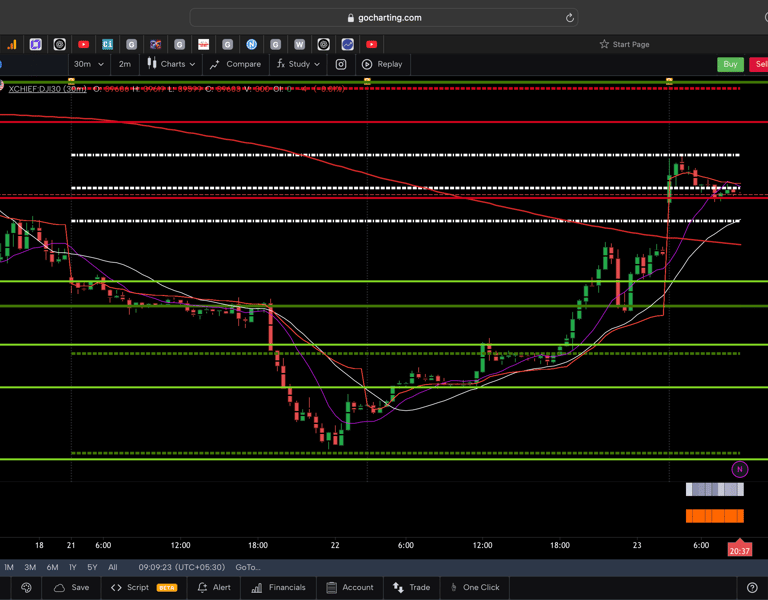Open the multicolored bookmark after the first G
Screen dimensions: 768x600
coord(155,45)
